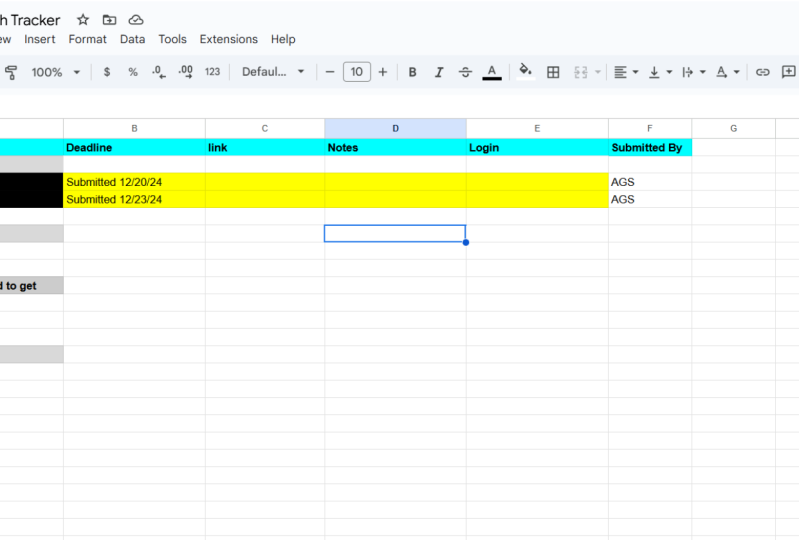Format as percent
The width and height of the screenshot is (799, 540).
[132, 72]
